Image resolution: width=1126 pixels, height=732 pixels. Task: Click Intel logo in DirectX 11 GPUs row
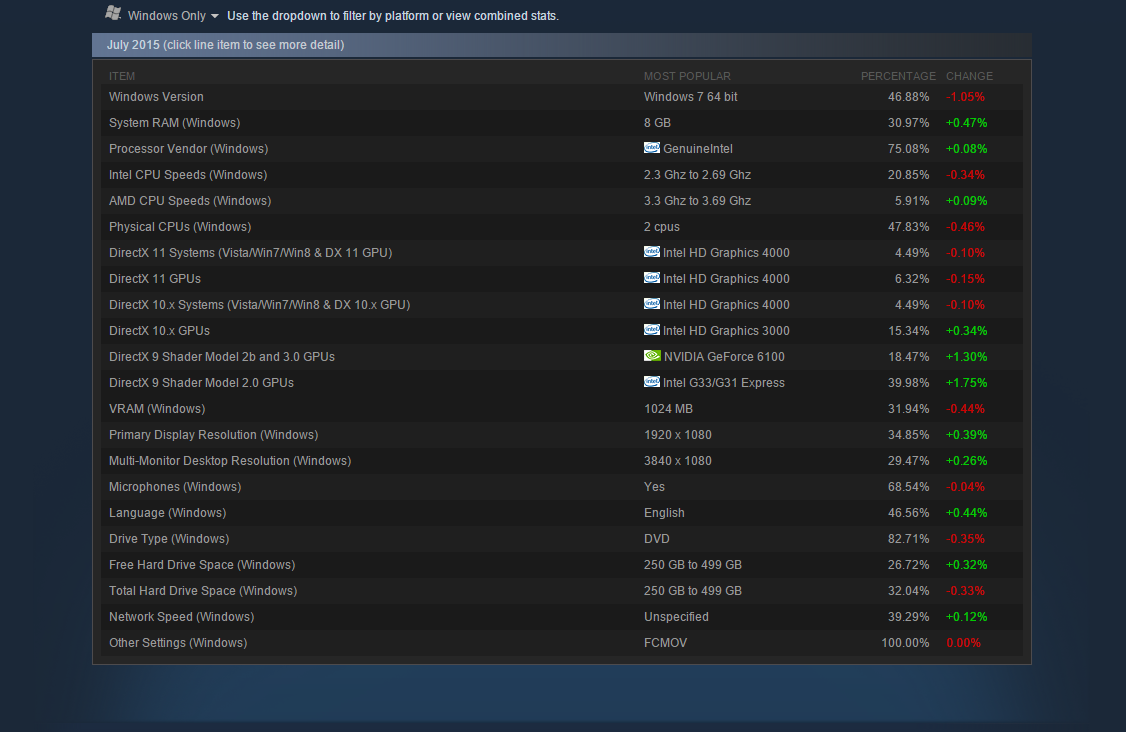coord(651,277)
